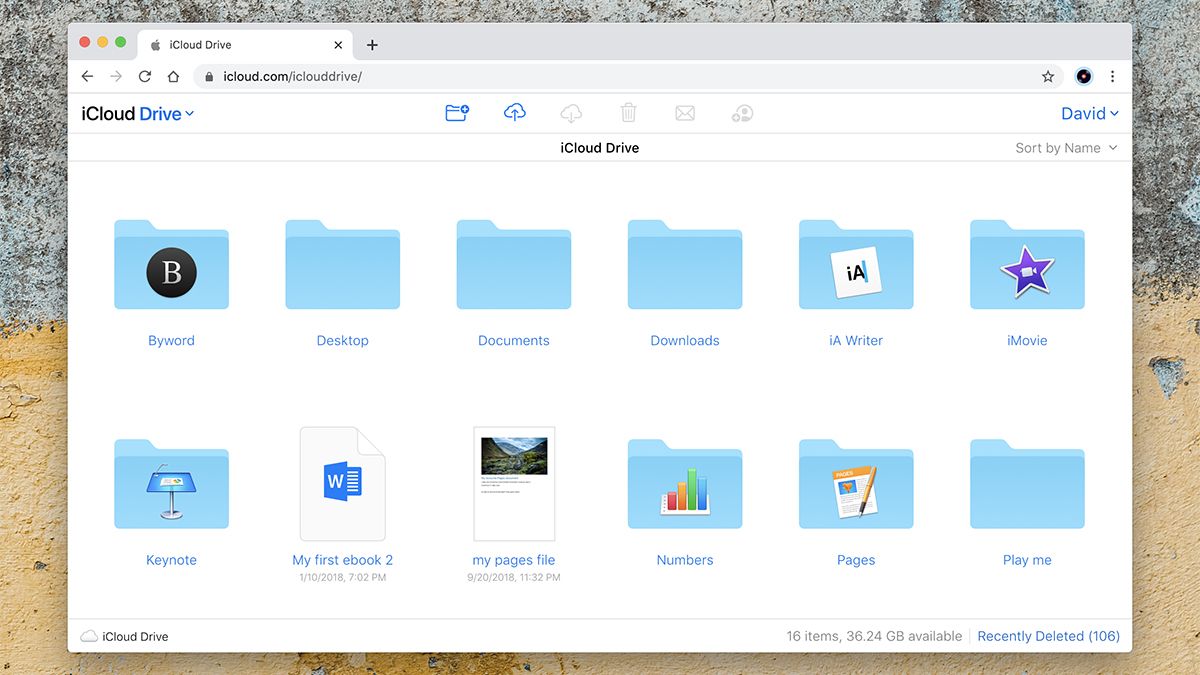Expand the David account menu

point(1089,113)
